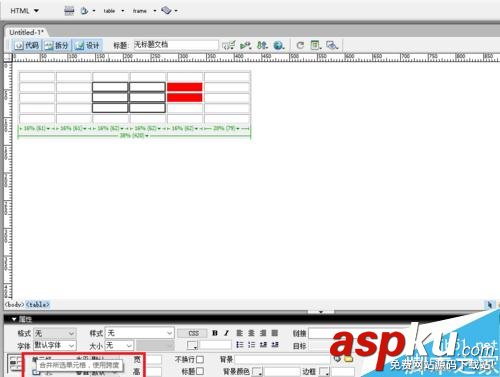Select the <table> tag in the tag selector
Screen dimensions: 500x377
point(38,304)
